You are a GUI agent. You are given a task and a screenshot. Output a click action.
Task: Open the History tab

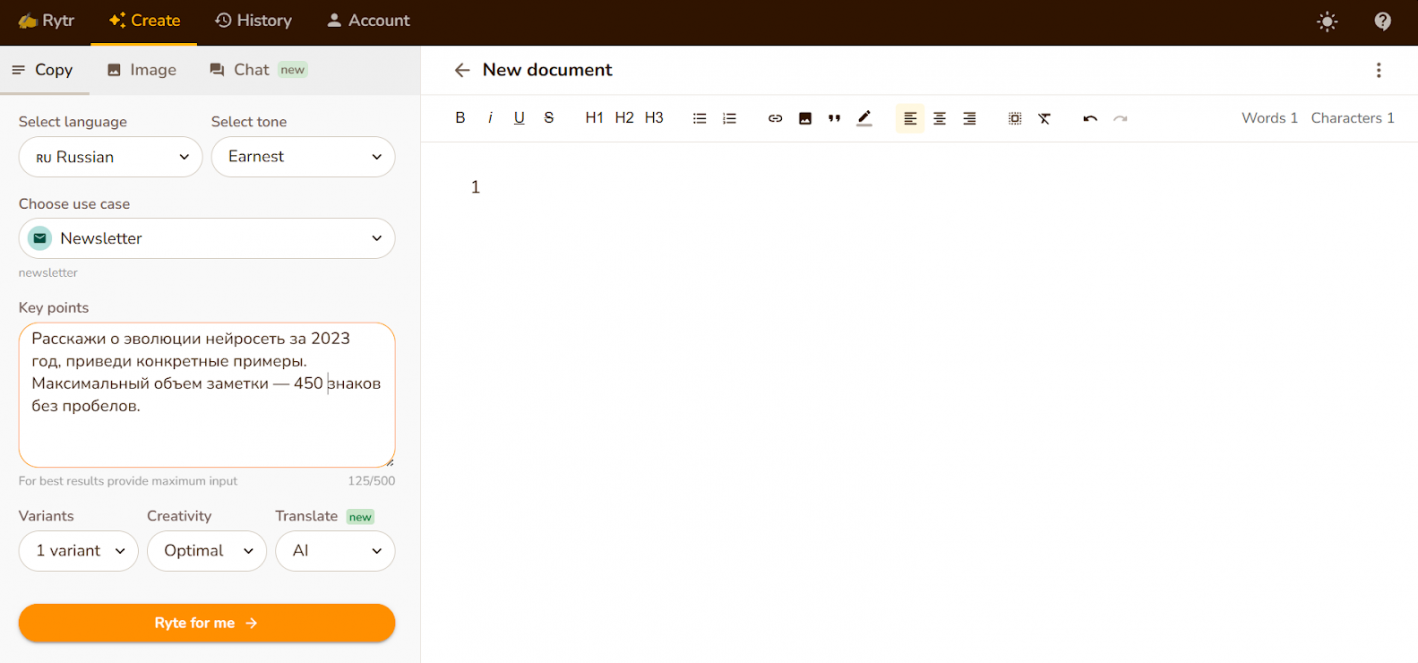click(x=253, y=20)
